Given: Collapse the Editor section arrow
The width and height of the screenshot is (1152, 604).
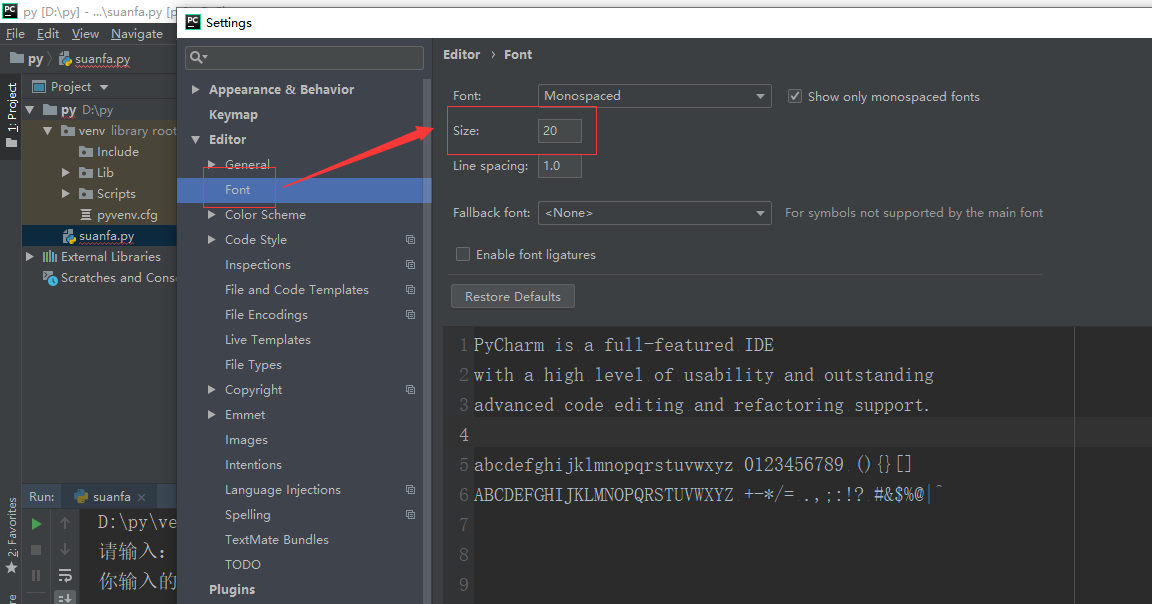Looking at the screenshot, I should click(195, 139).
